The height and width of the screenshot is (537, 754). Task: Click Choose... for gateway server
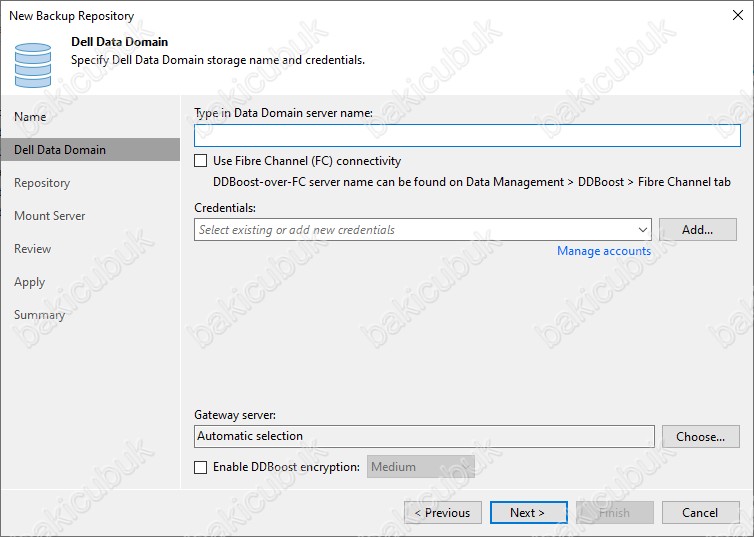(x=701, y=437)
